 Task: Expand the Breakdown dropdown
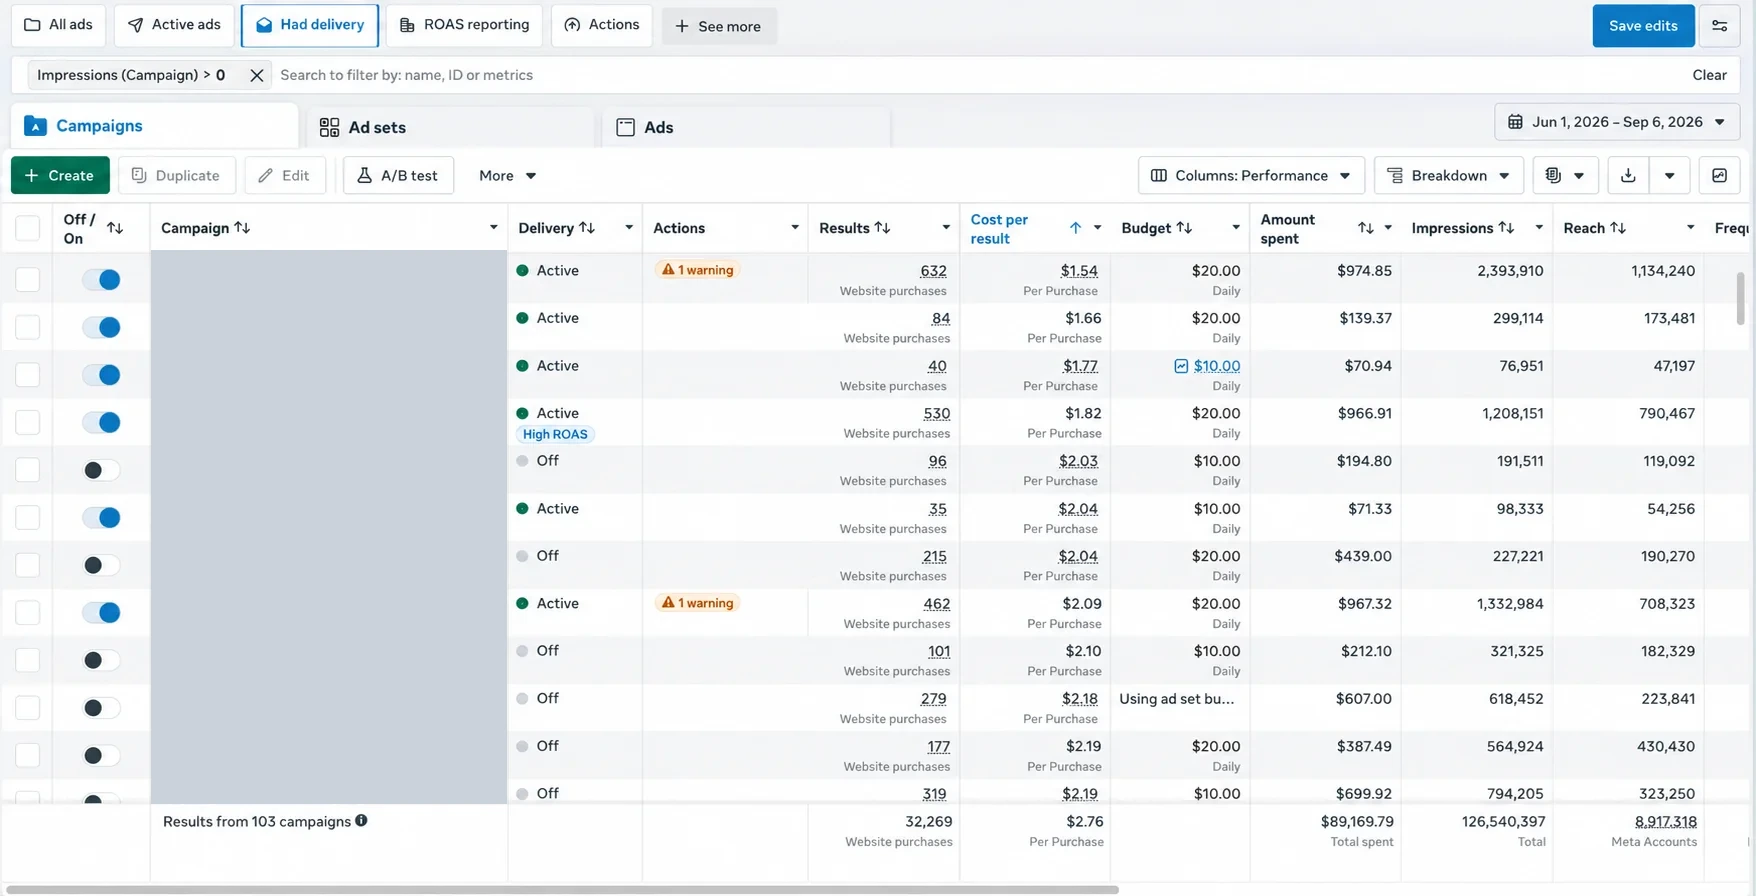[1448, 175]
